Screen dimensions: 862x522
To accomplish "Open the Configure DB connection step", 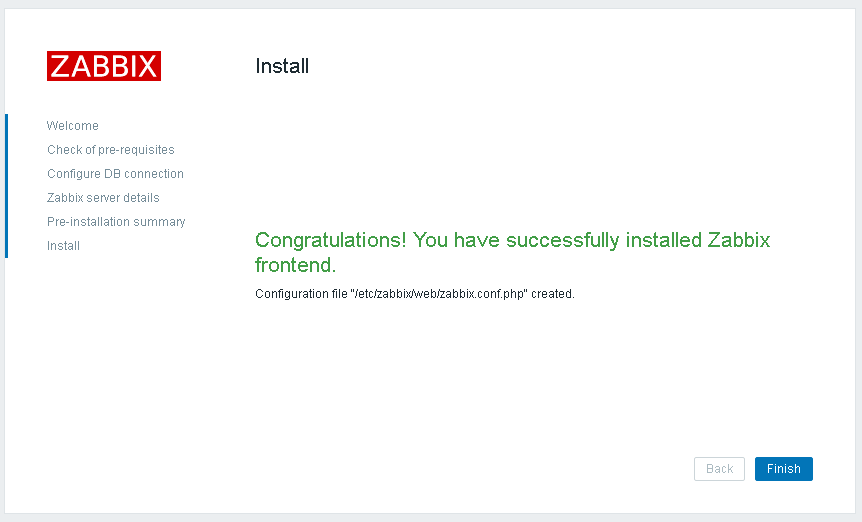I will pyautogui.click(x=115, y=174).
